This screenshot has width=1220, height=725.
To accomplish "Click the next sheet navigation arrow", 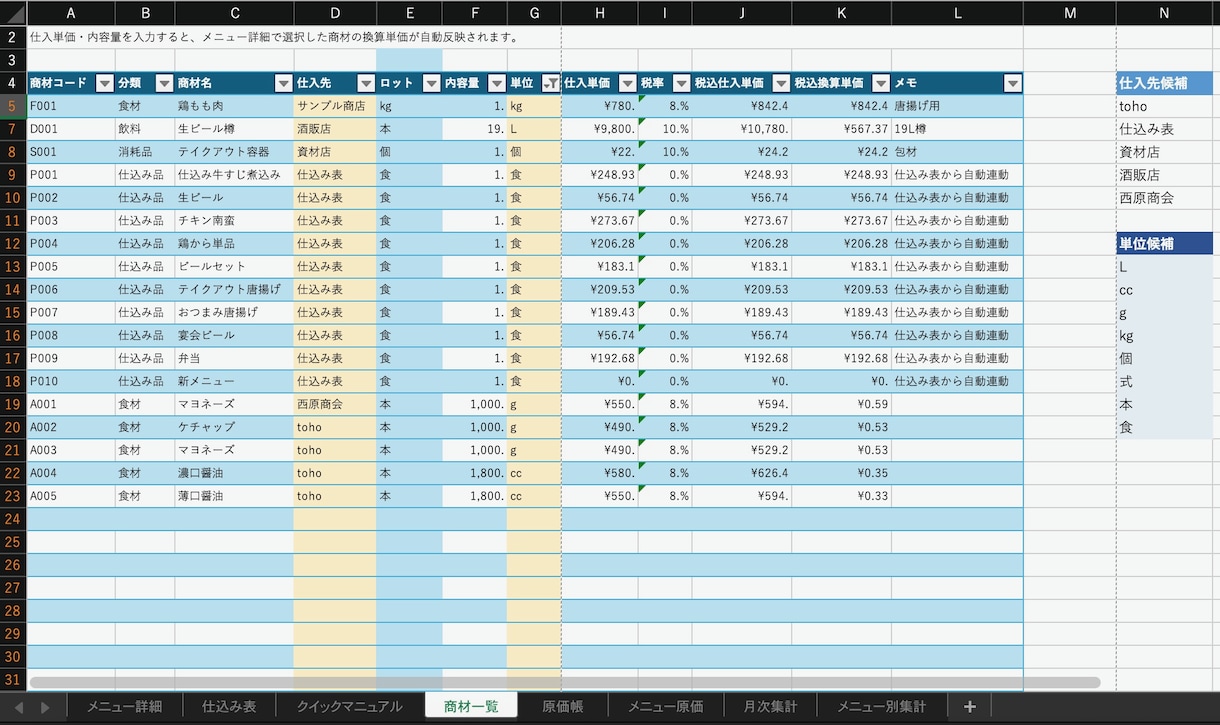I will pos(45,707).
